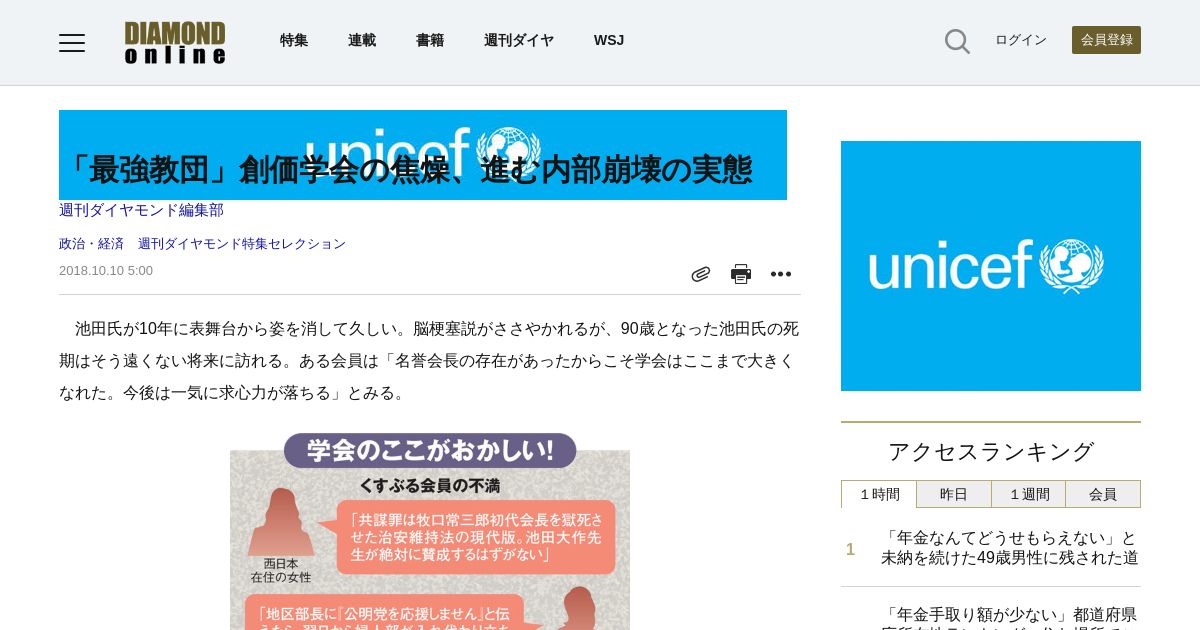1200x630 pixels.
Task: Open 週刊ダイヤモンド特集セレクション series link
Action: pos(242,243)
